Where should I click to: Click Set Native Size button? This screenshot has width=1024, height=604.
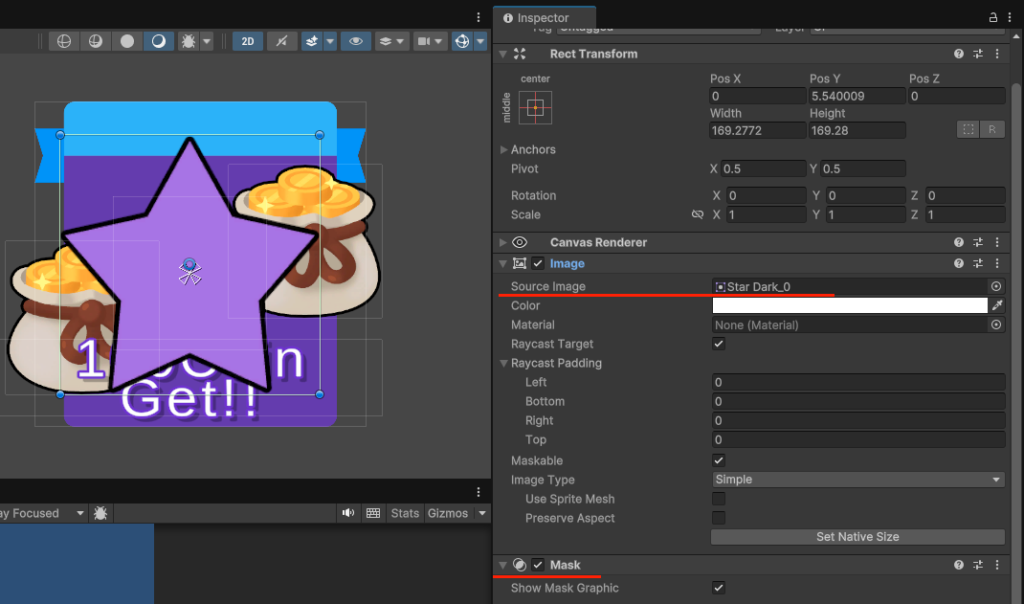pyautogui.click(x=857, y=537)
